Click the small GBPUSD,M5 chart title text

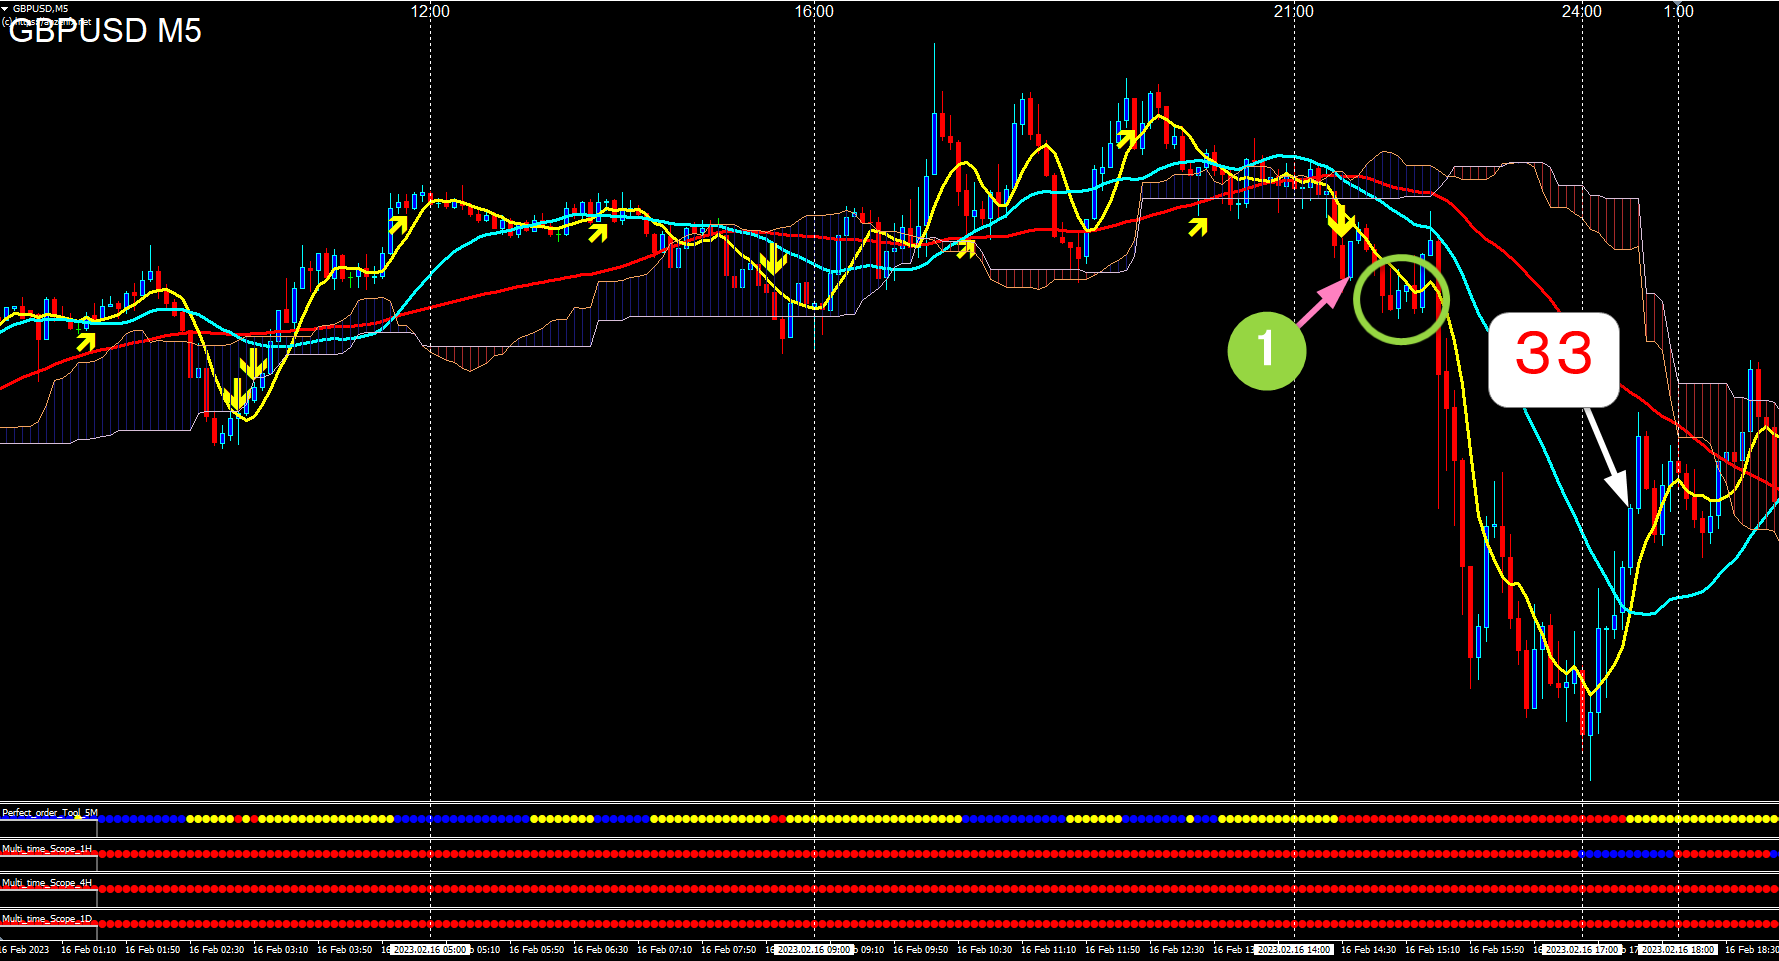coord(40,8)
